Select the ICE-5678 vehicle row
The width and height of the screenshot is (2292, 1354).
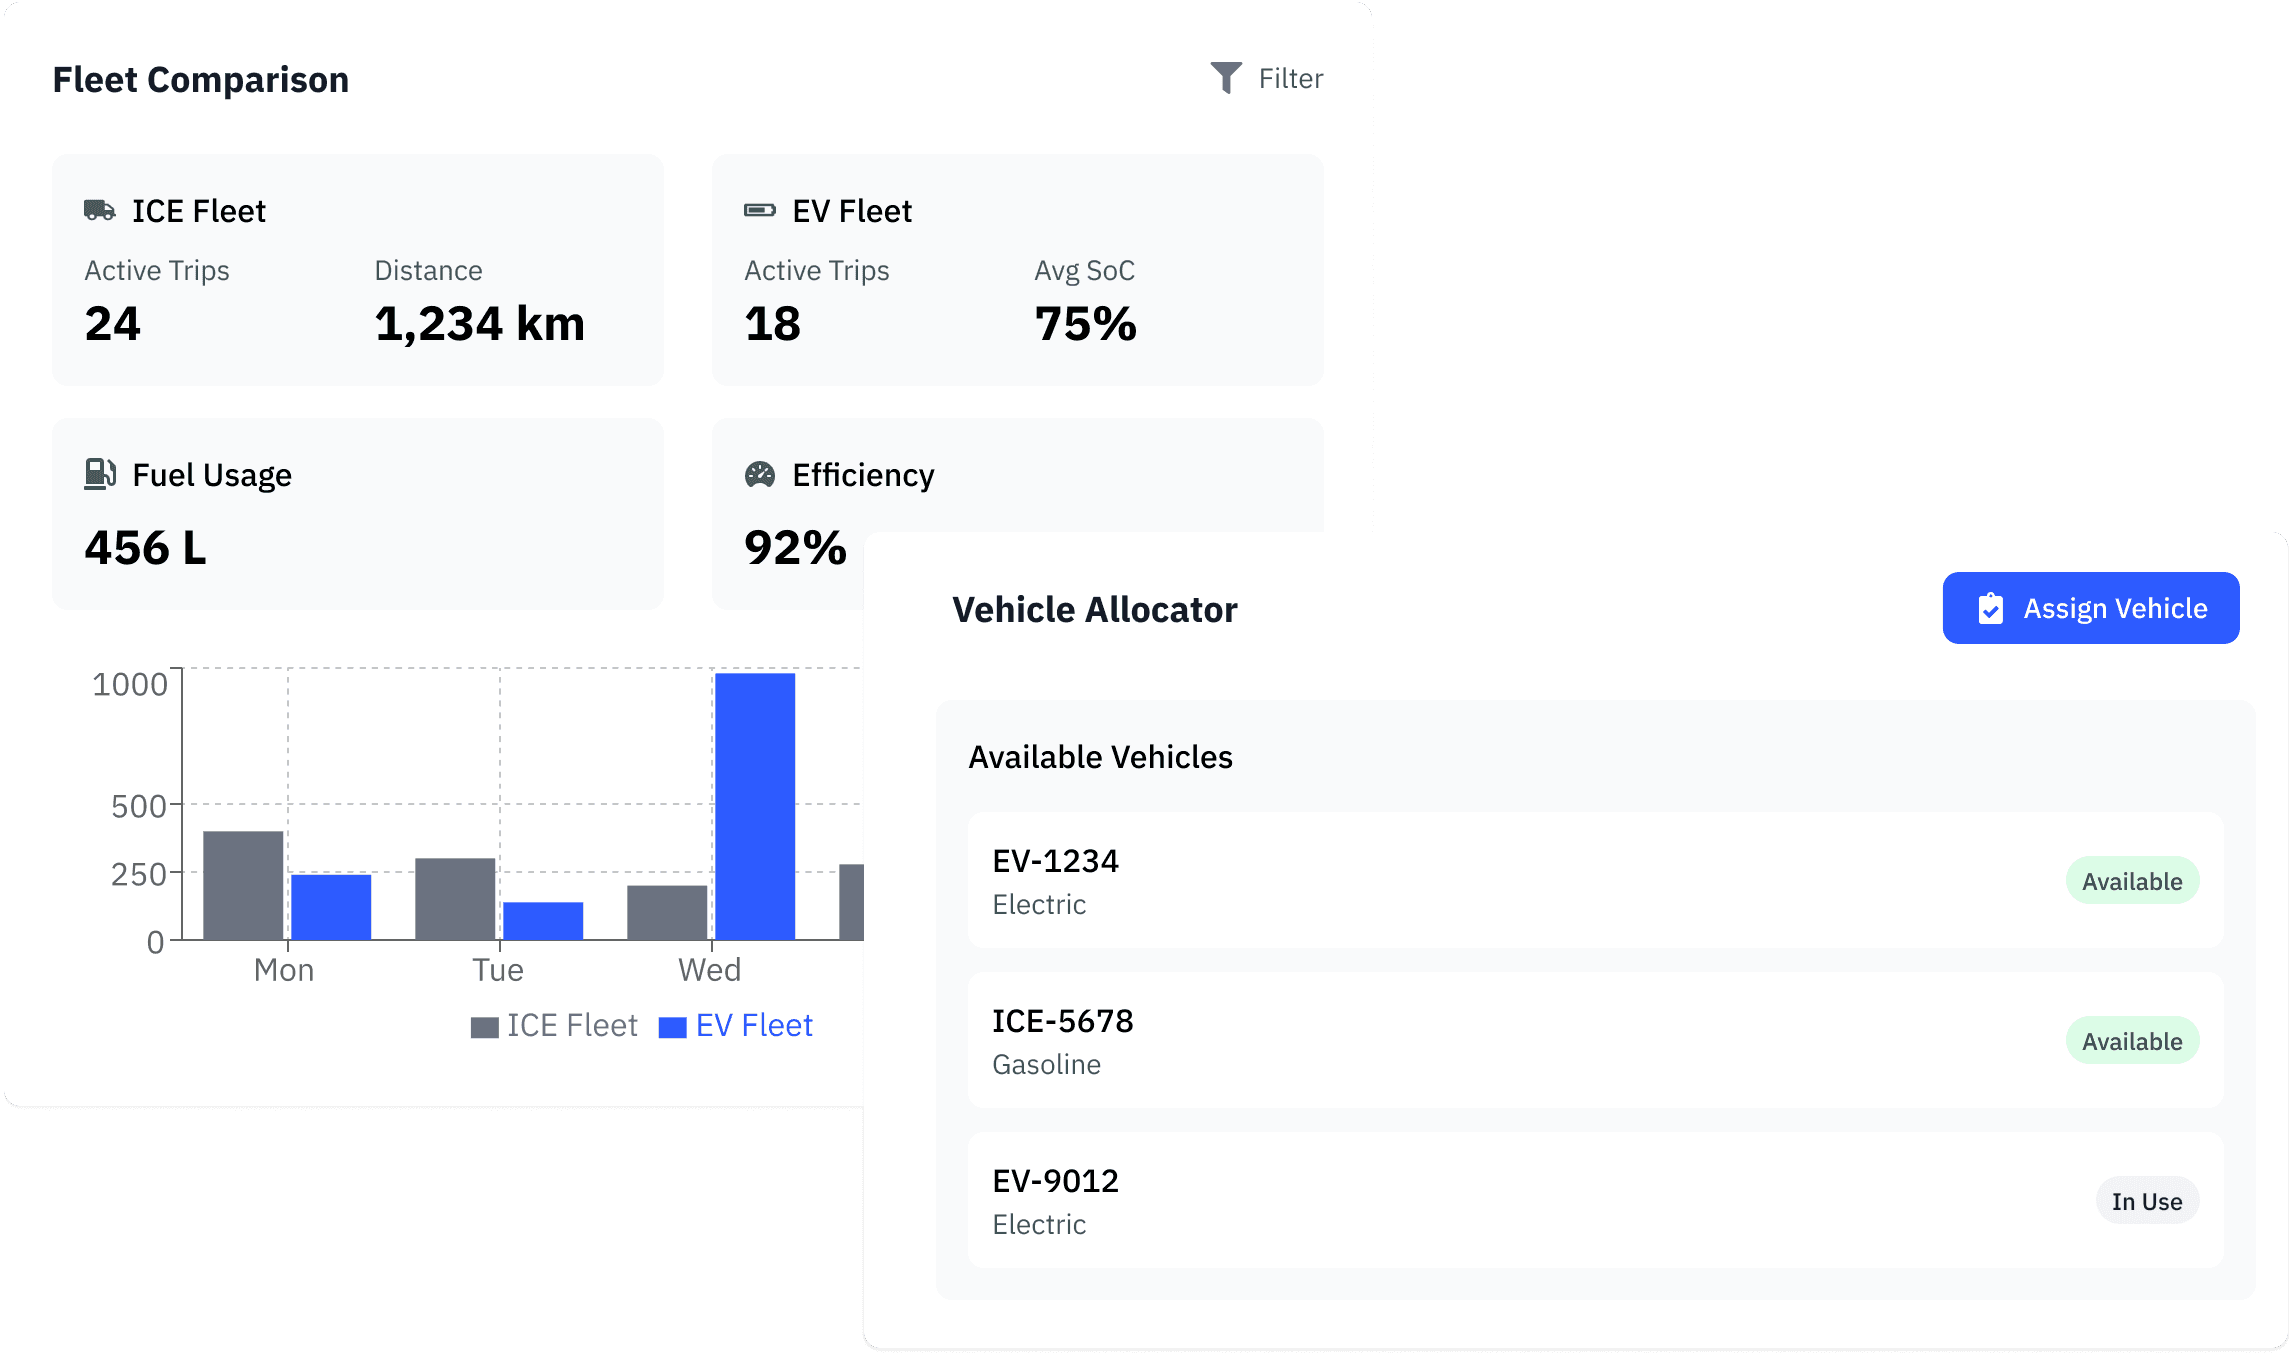pyautogui.click(x=1596, y=1040)
